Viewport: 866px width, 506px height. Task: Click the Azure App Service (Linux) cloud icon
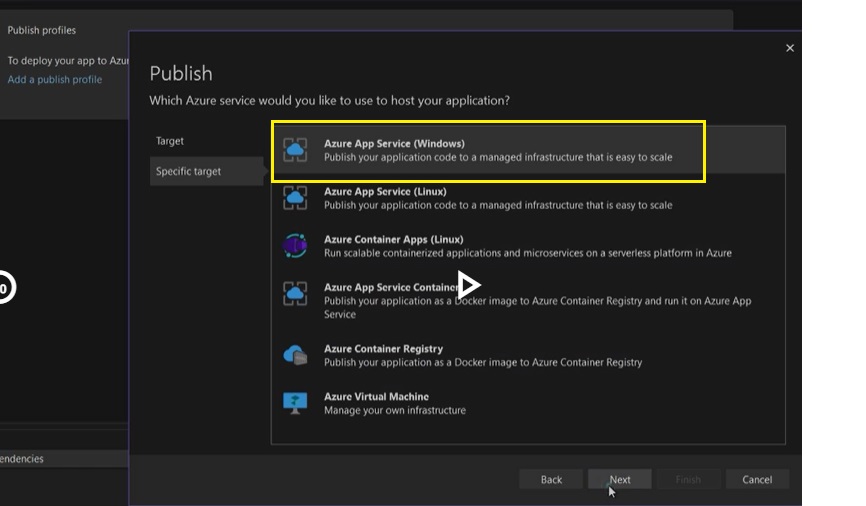point(295,198)
